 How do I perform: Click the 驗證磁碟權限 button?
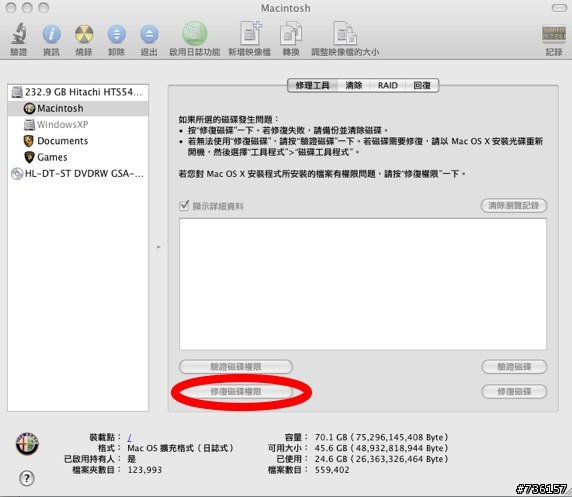(x=236, y=367)
